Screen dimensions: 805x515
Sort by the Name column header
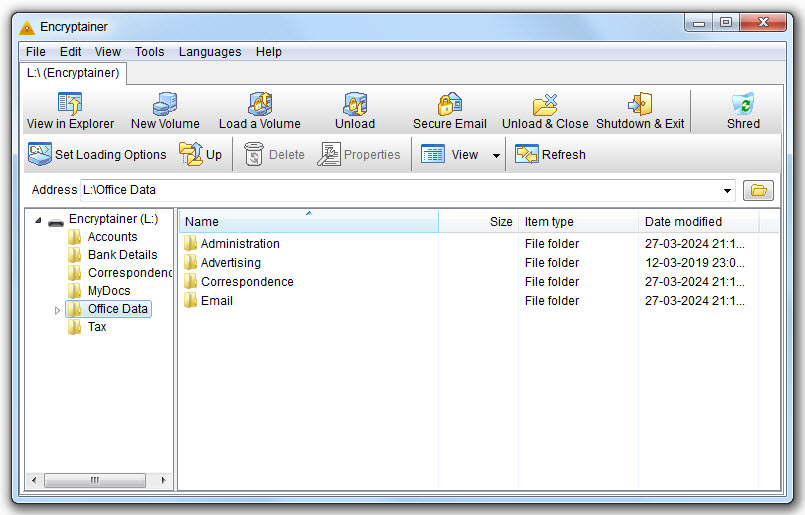click(309, 221)
